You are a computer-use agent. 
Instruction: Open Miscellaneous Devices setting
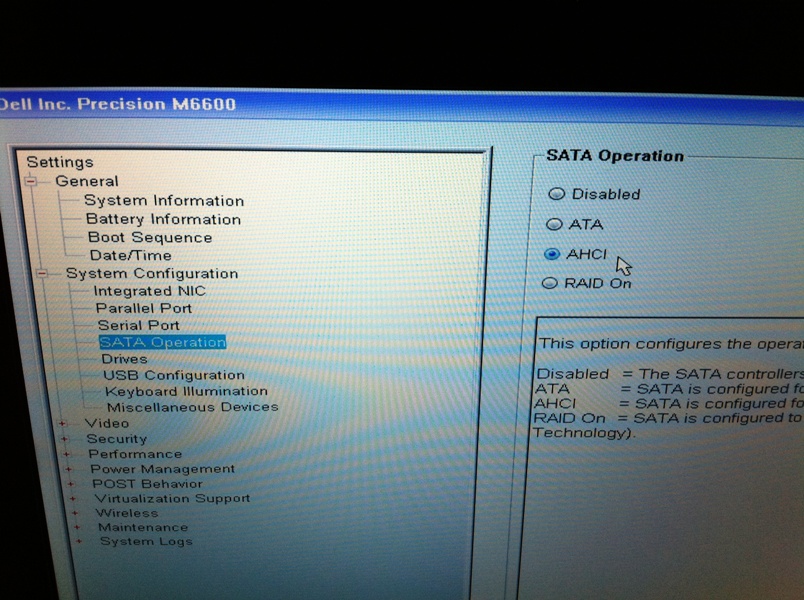coord(193,407)
